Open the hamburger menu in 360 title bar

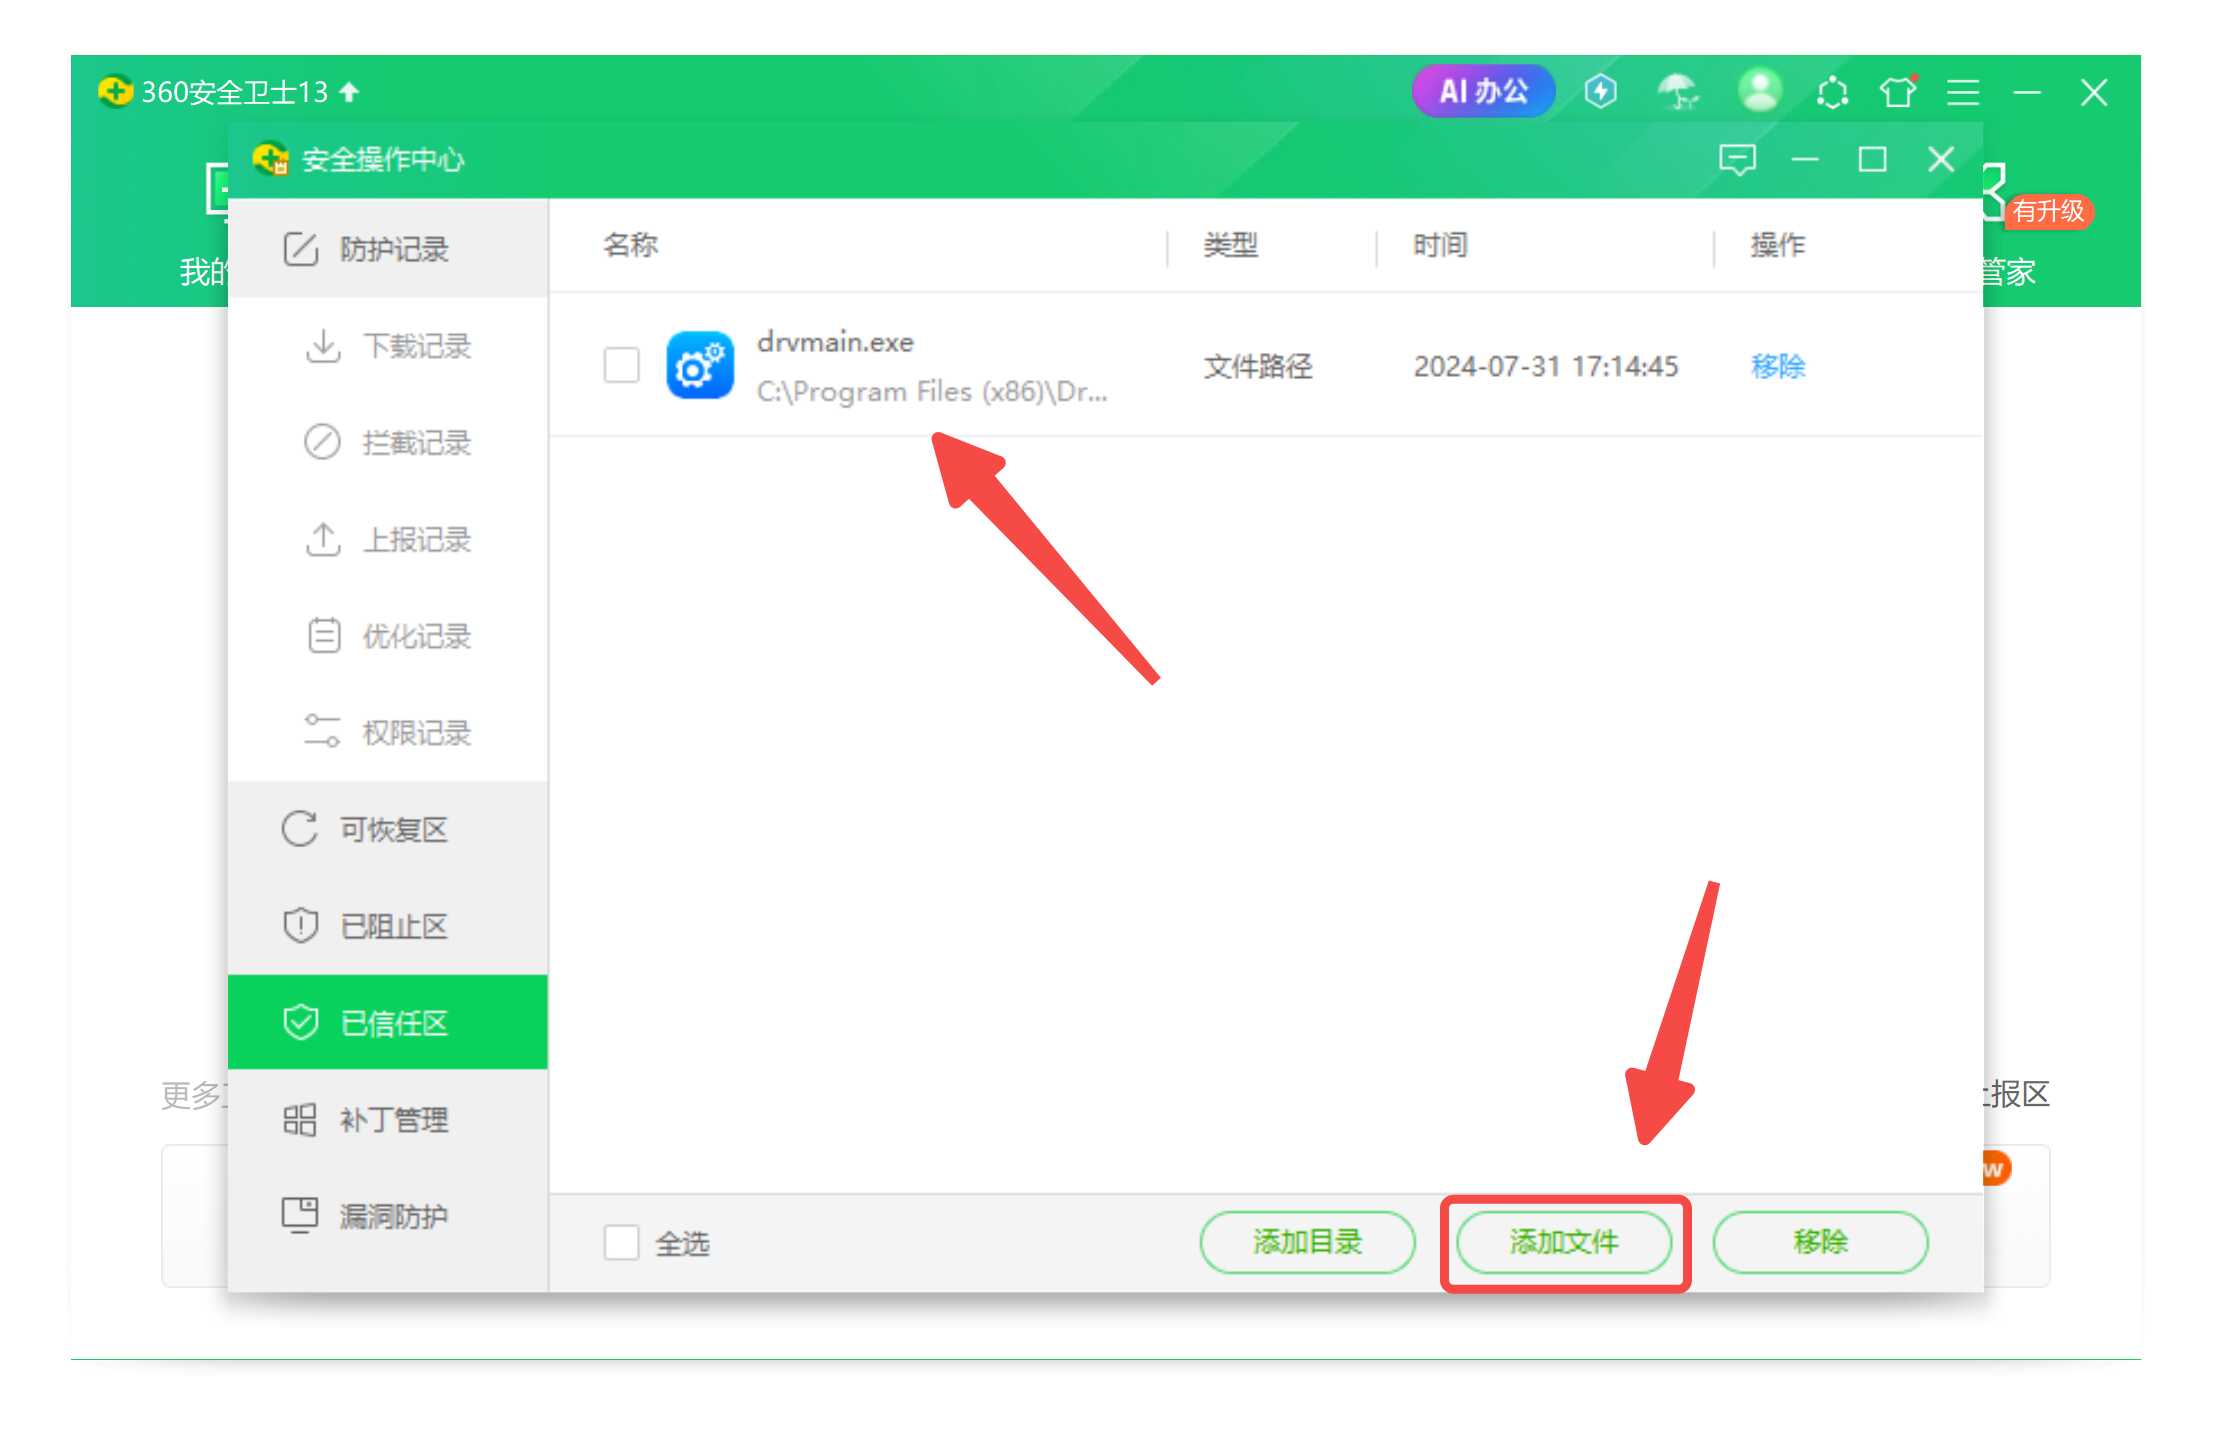(1963, 93)
